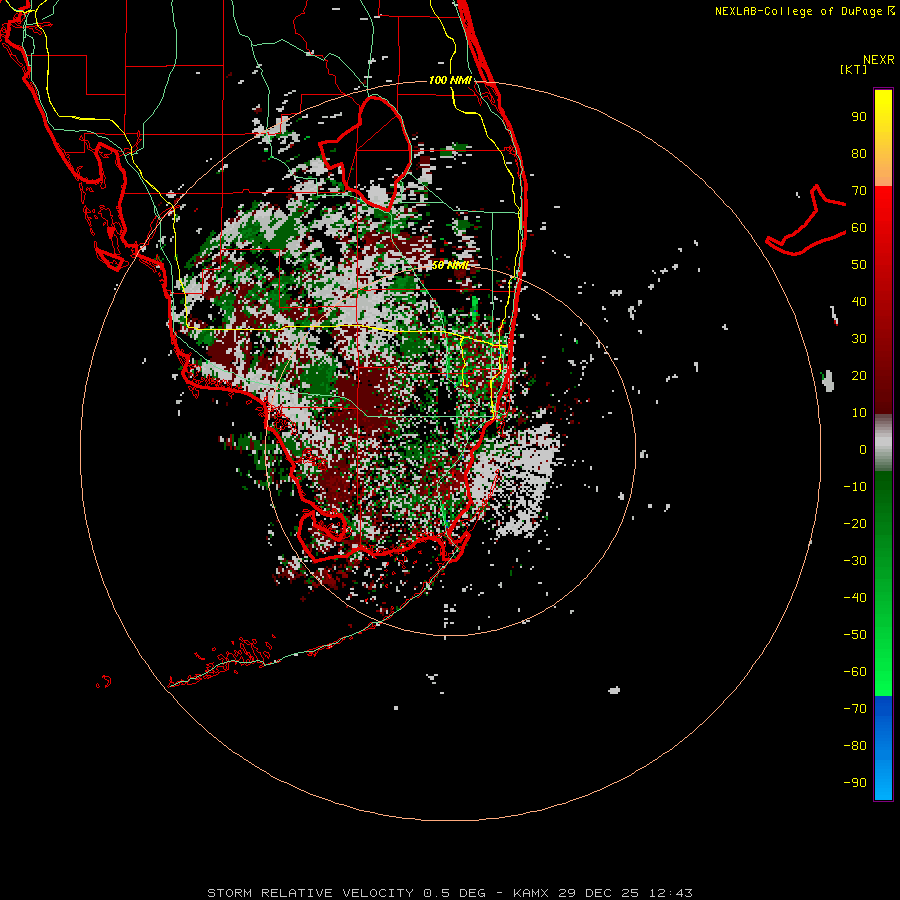This screenshot has height=900, width=900.
Task: Click the 100 NMI range ring label
Action: (450, 80)
